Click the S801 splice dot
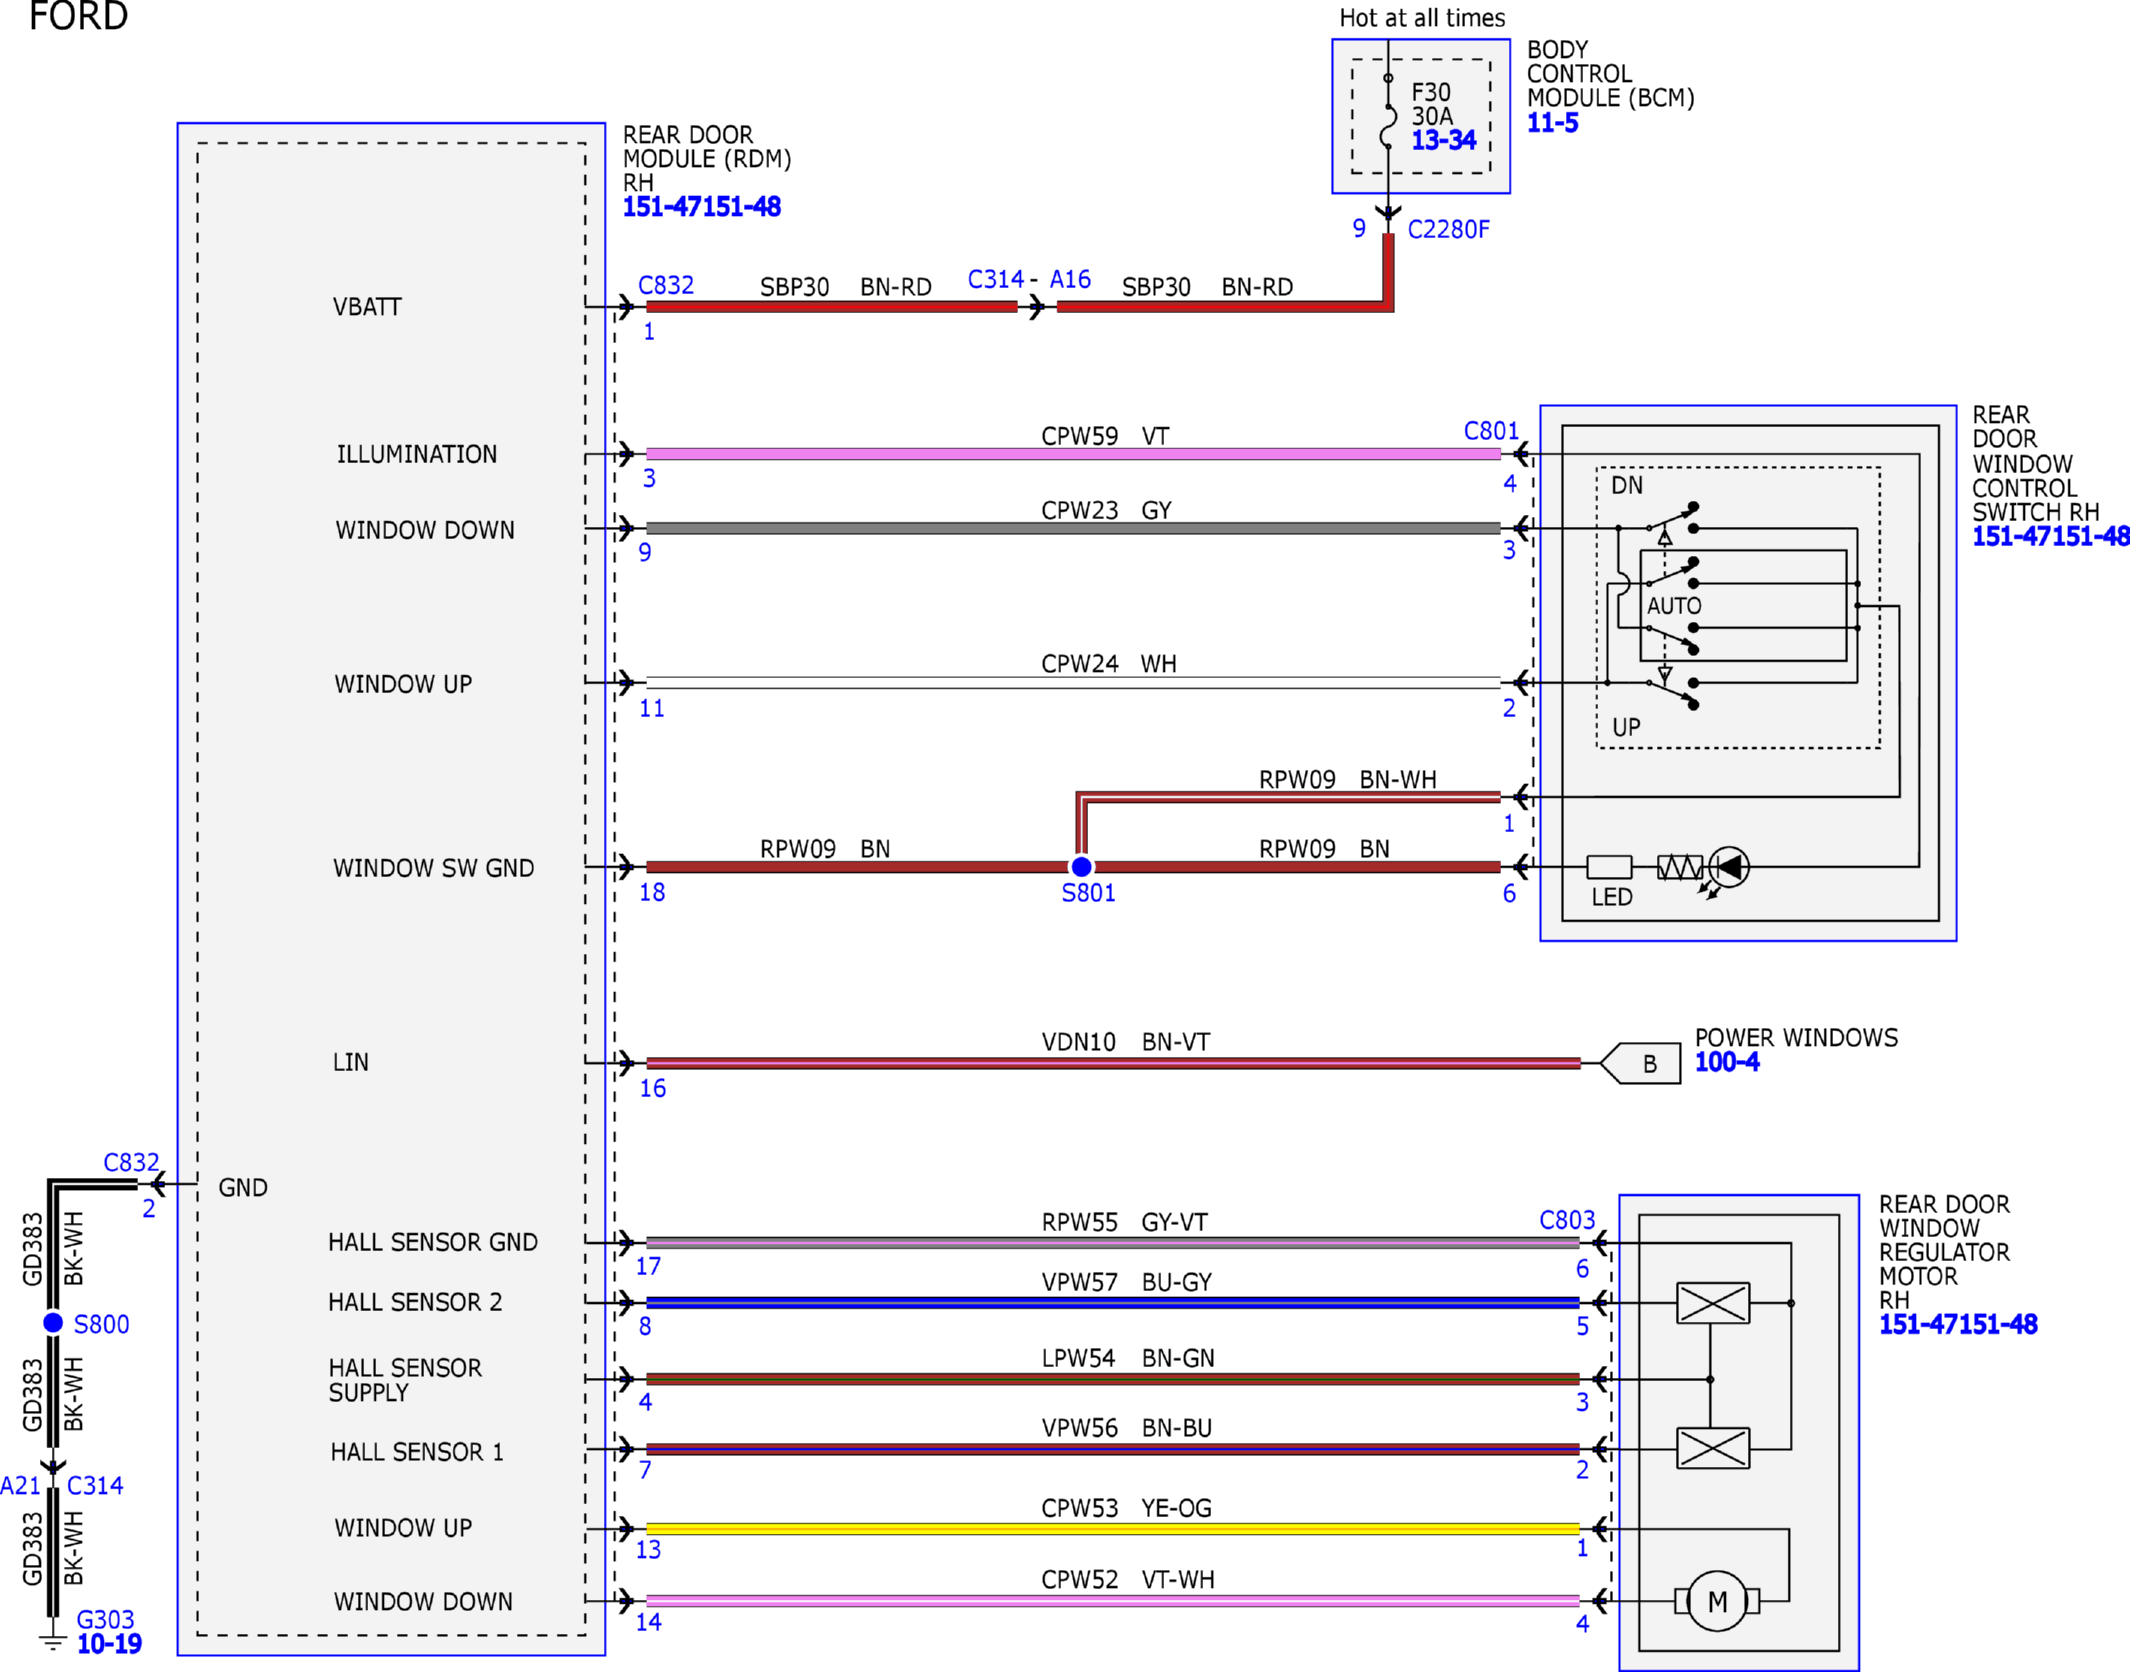 1081,866
